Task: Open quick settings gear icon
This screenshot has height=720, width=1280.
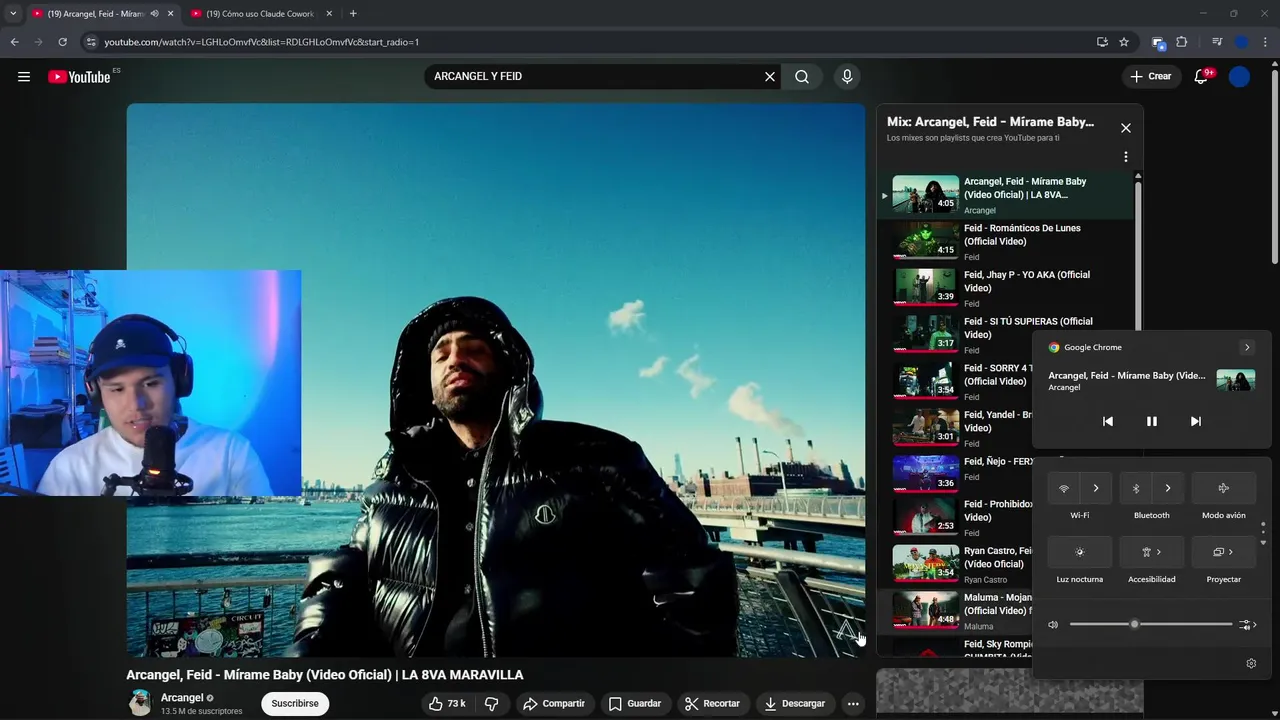Action: click(1251, 664)
